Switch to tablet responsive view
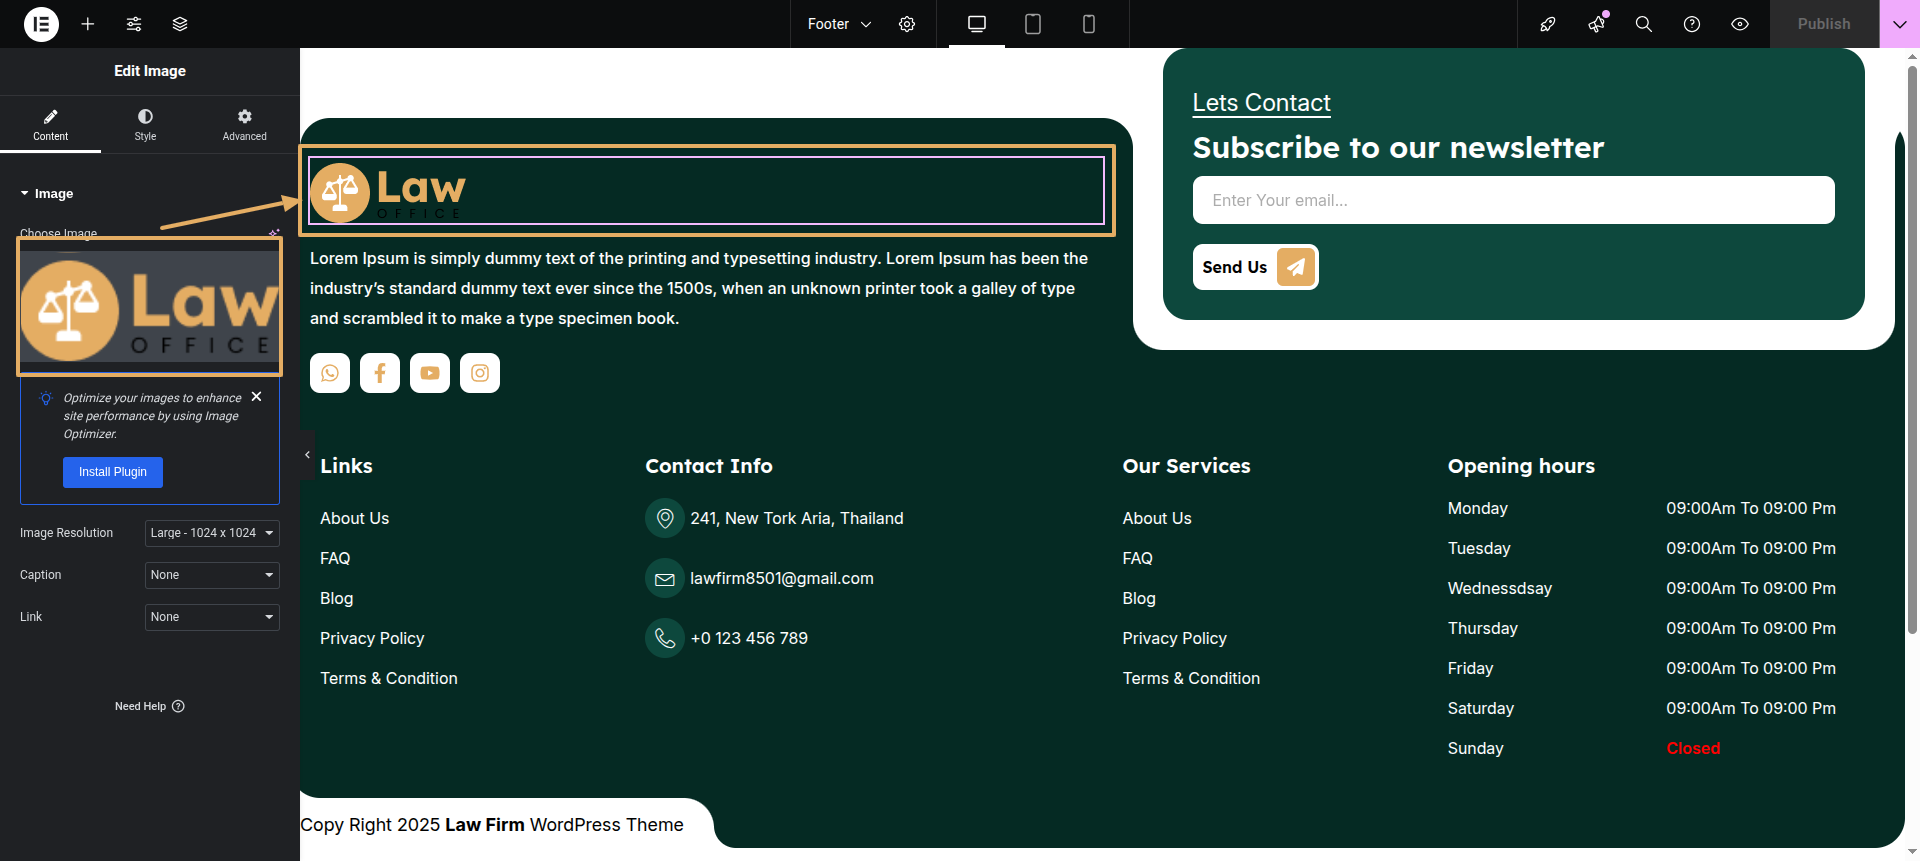Screen dimensions: 1920x861 coord(1033,24)
